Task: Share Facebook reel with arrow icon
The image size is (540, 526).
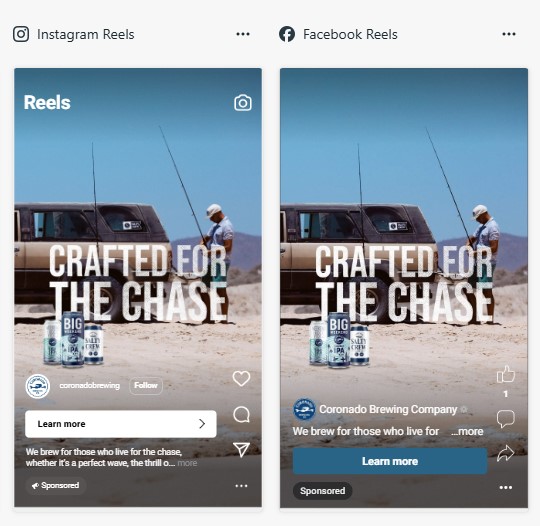Action: point(506,454)
